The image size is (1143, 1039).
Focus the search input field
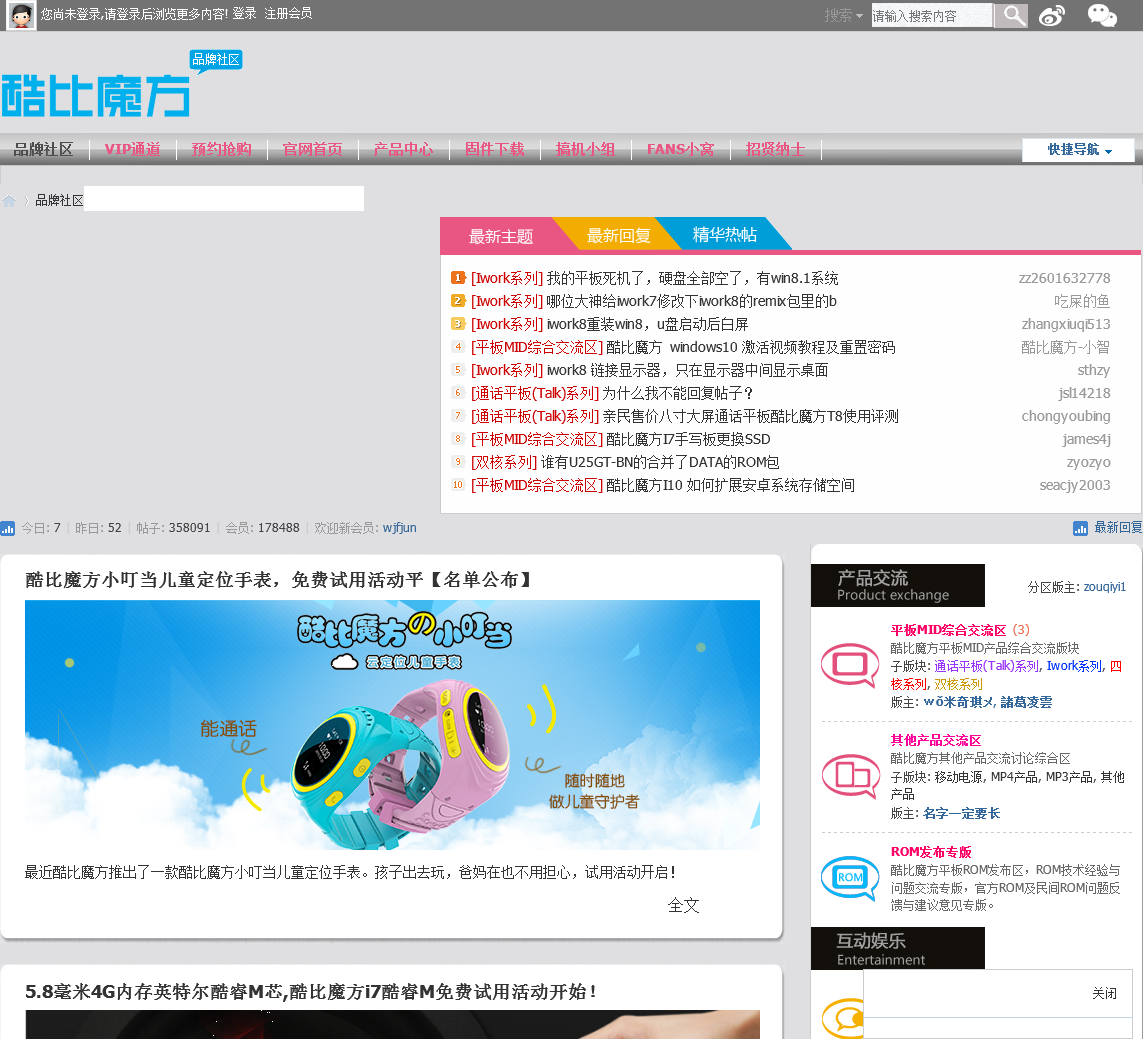tap(932, 15)
